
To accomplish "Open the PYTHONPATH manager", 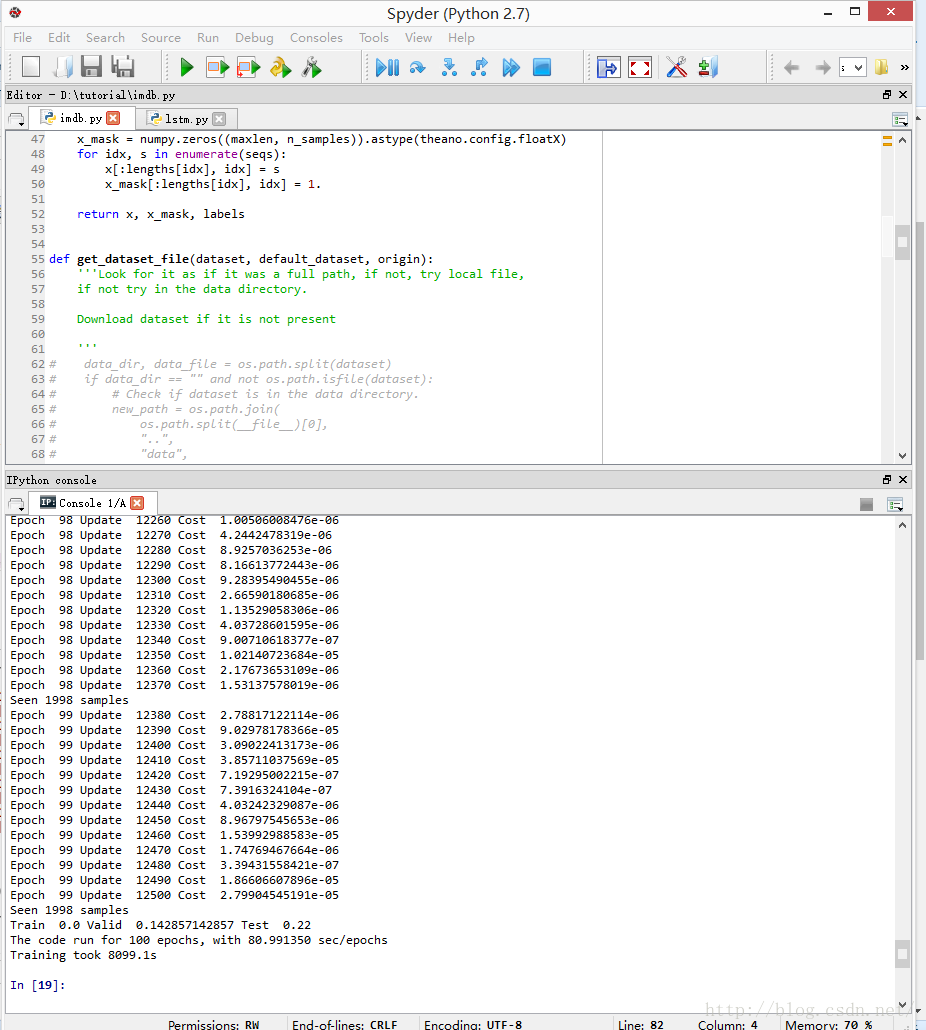I will point(708,67).
